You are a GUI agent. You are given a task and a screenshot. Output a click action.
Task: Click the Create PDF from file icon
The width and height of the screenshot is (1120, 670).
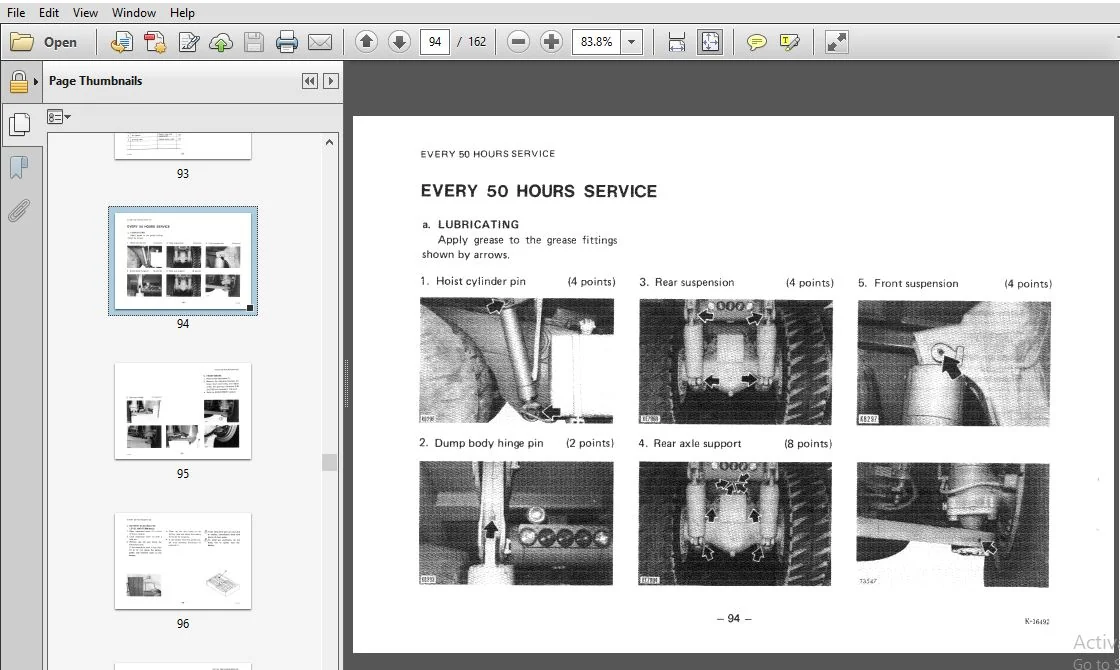click(x=121, y=42)
